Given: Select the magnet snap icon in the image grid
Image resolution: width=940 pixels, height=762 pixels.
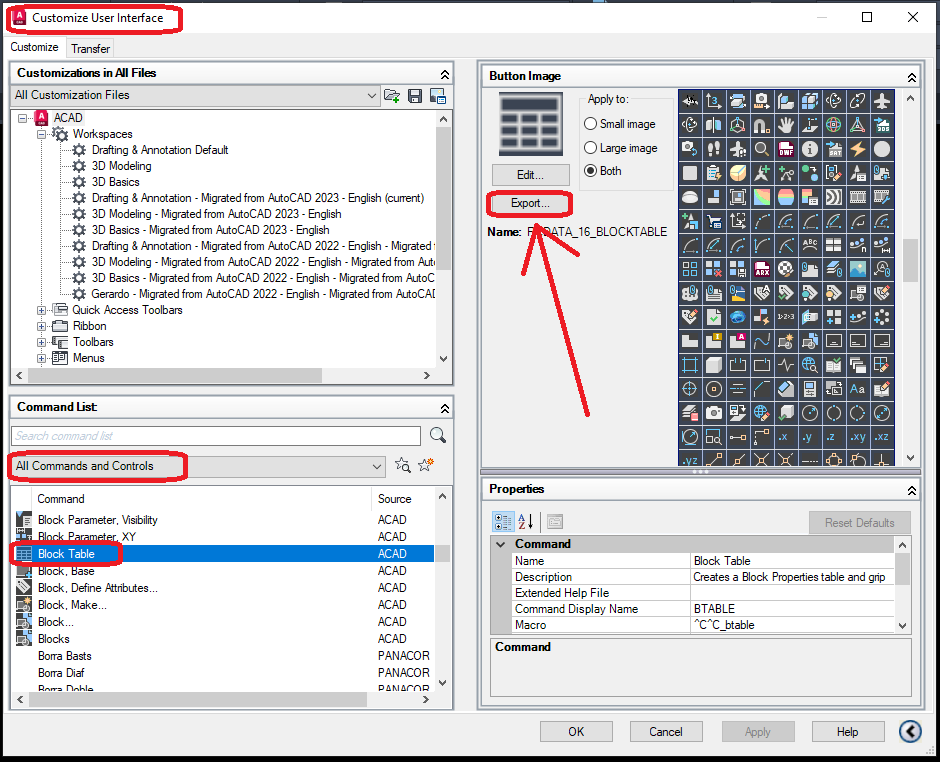Looking at the screenshot, I should point(762,125).
